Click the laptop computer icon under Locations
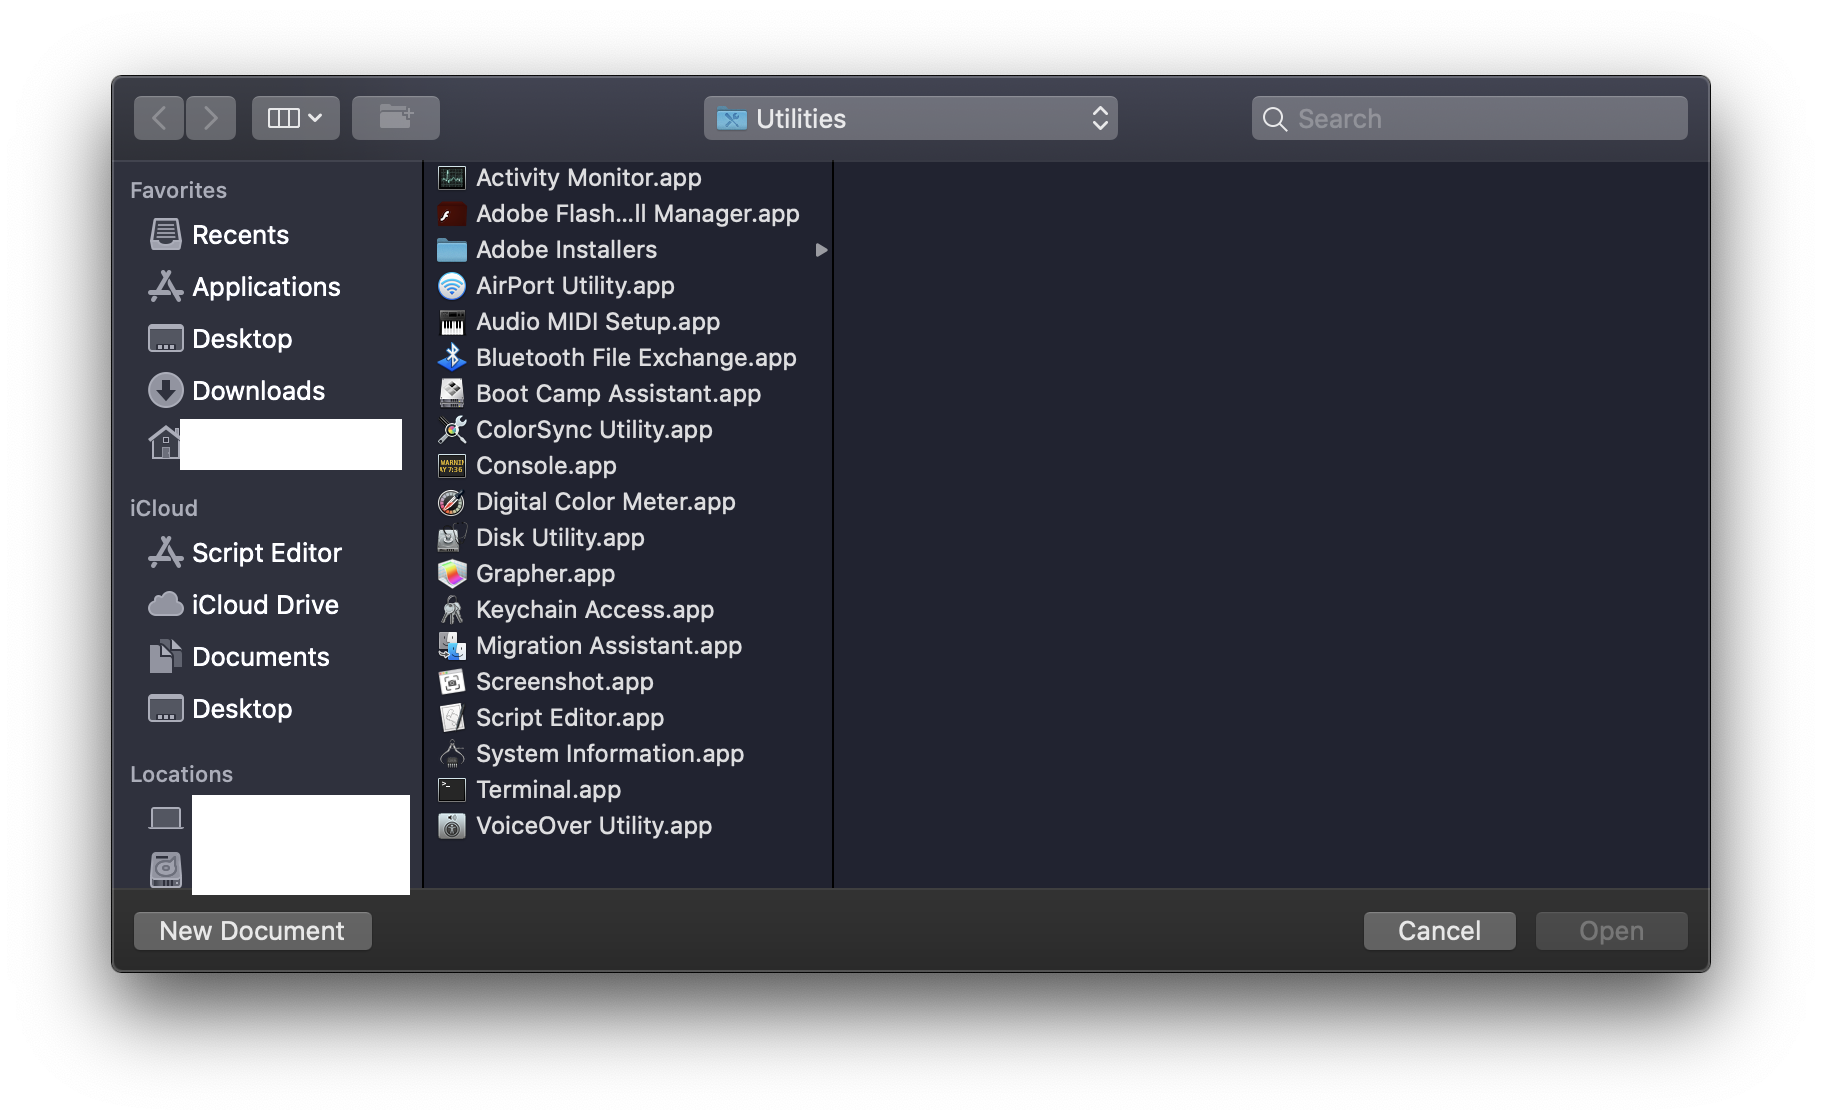 166,819
